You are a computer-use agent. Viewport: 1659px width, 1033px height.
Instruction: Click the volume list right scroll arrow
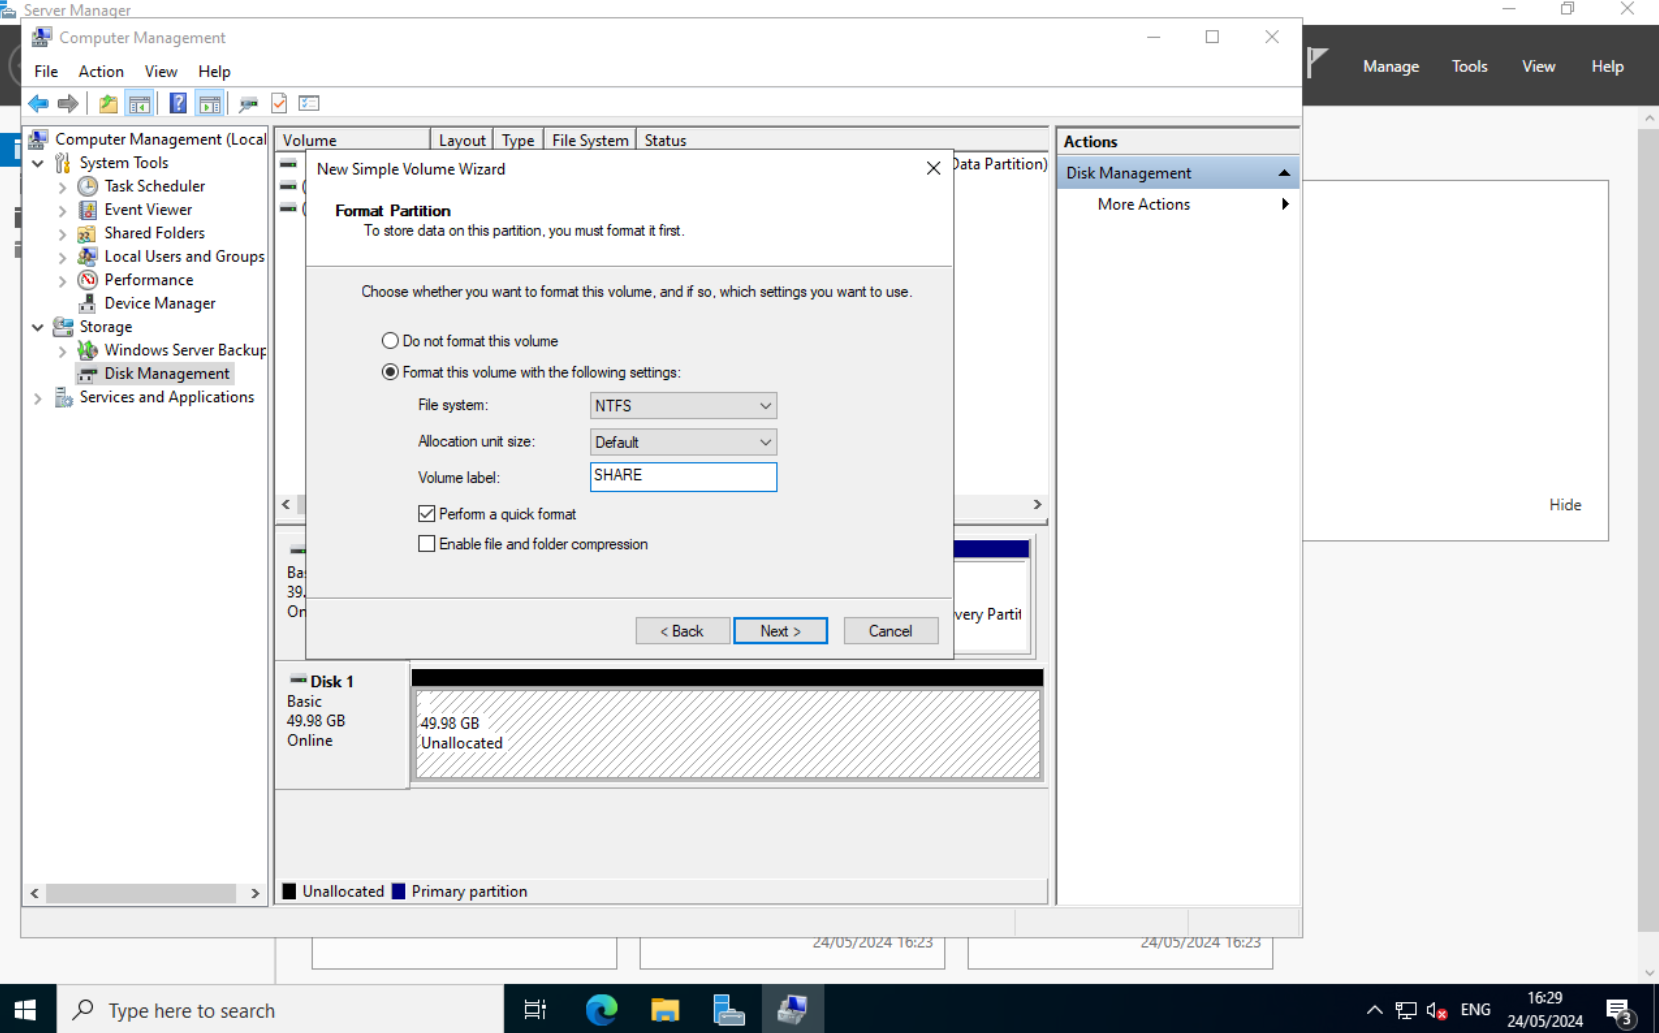coord(1037,504)
